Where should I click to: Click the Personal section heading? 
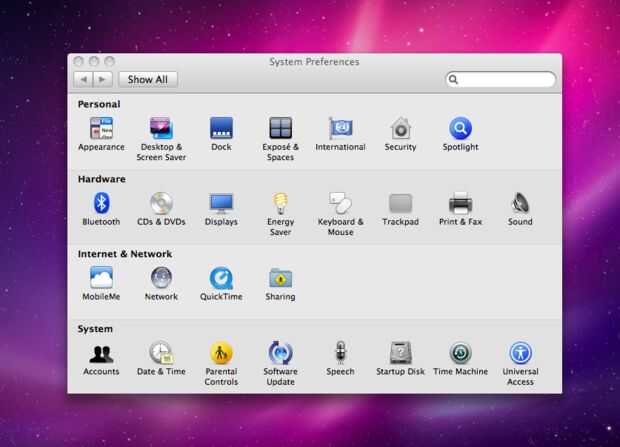99,104
